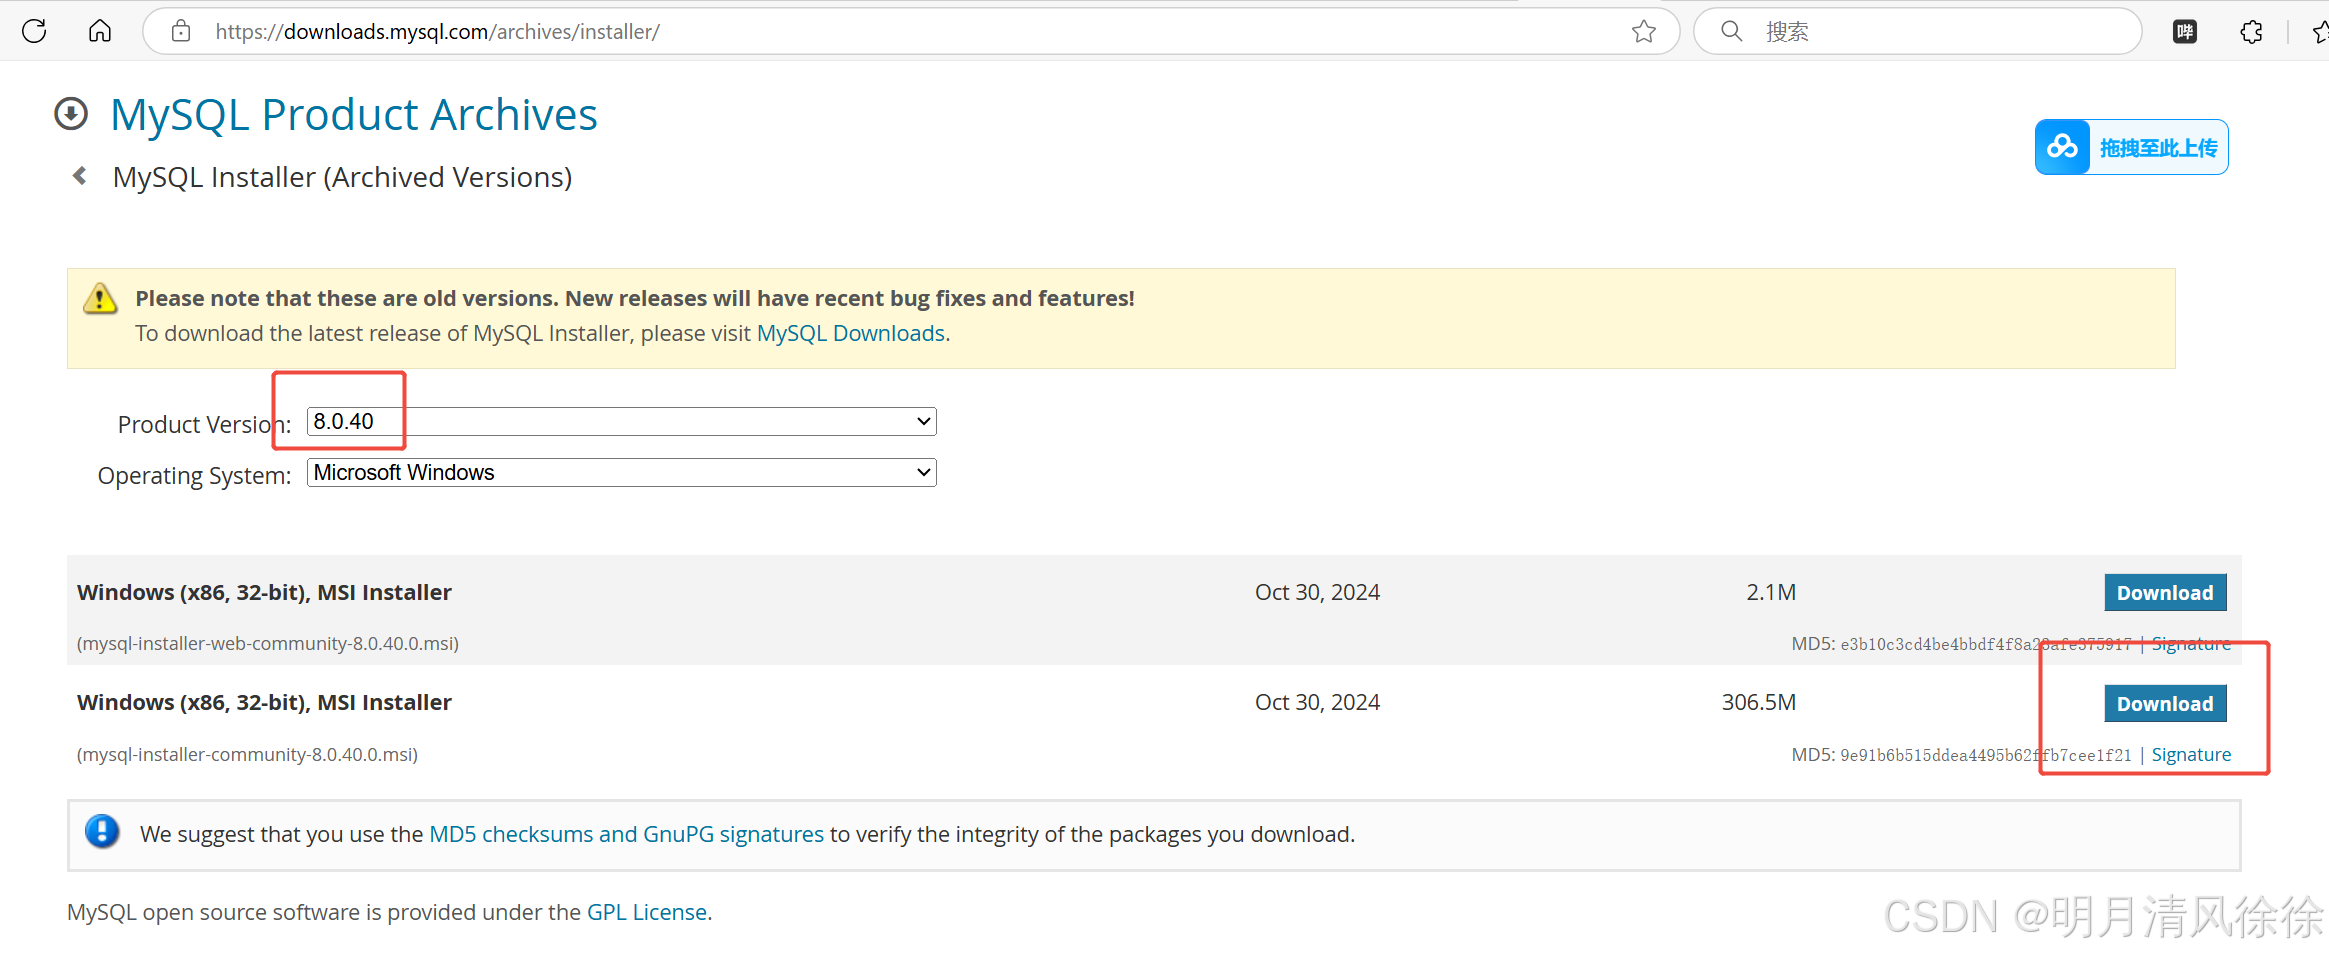Open the Operating System dropdown
This screenshot has width=2329, height=955.
(x=621, y=472)
